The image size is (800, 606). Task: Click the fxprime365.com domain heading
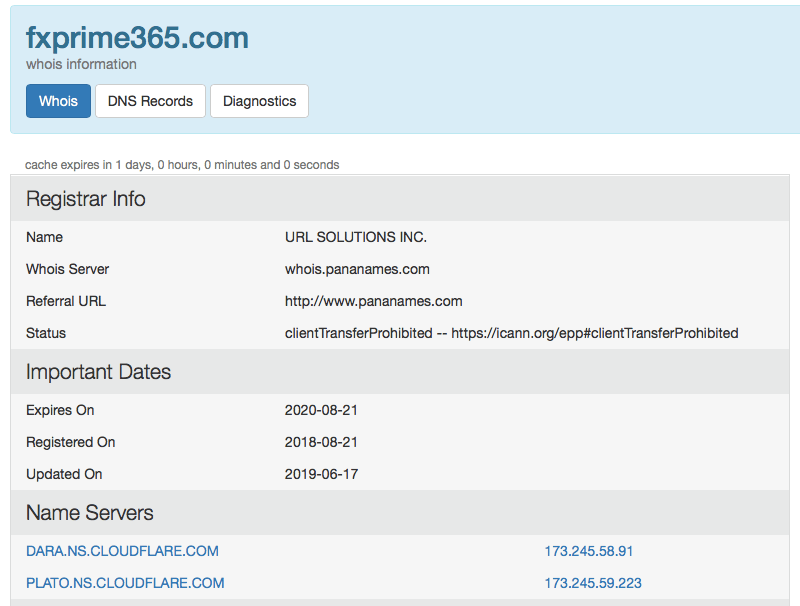(137, 38)
